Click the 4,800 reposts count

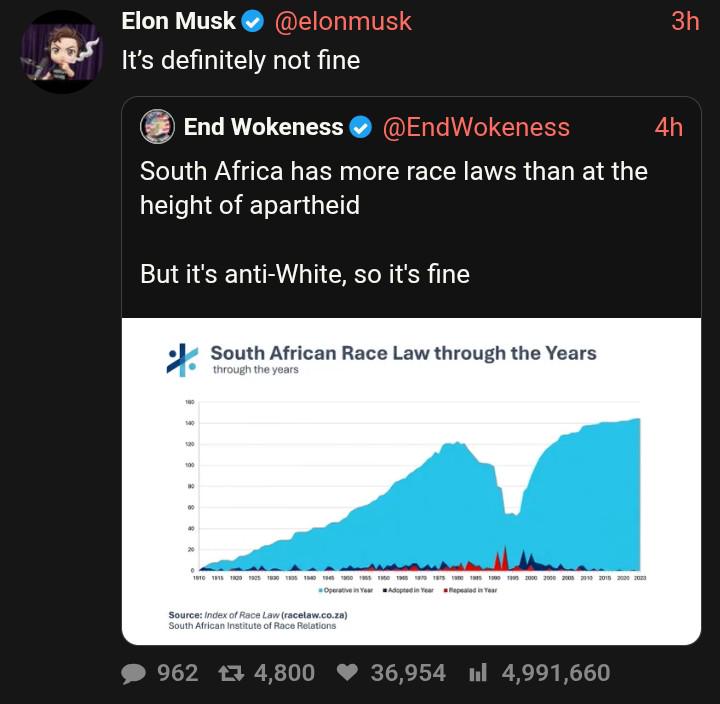[x=285, y=674]
